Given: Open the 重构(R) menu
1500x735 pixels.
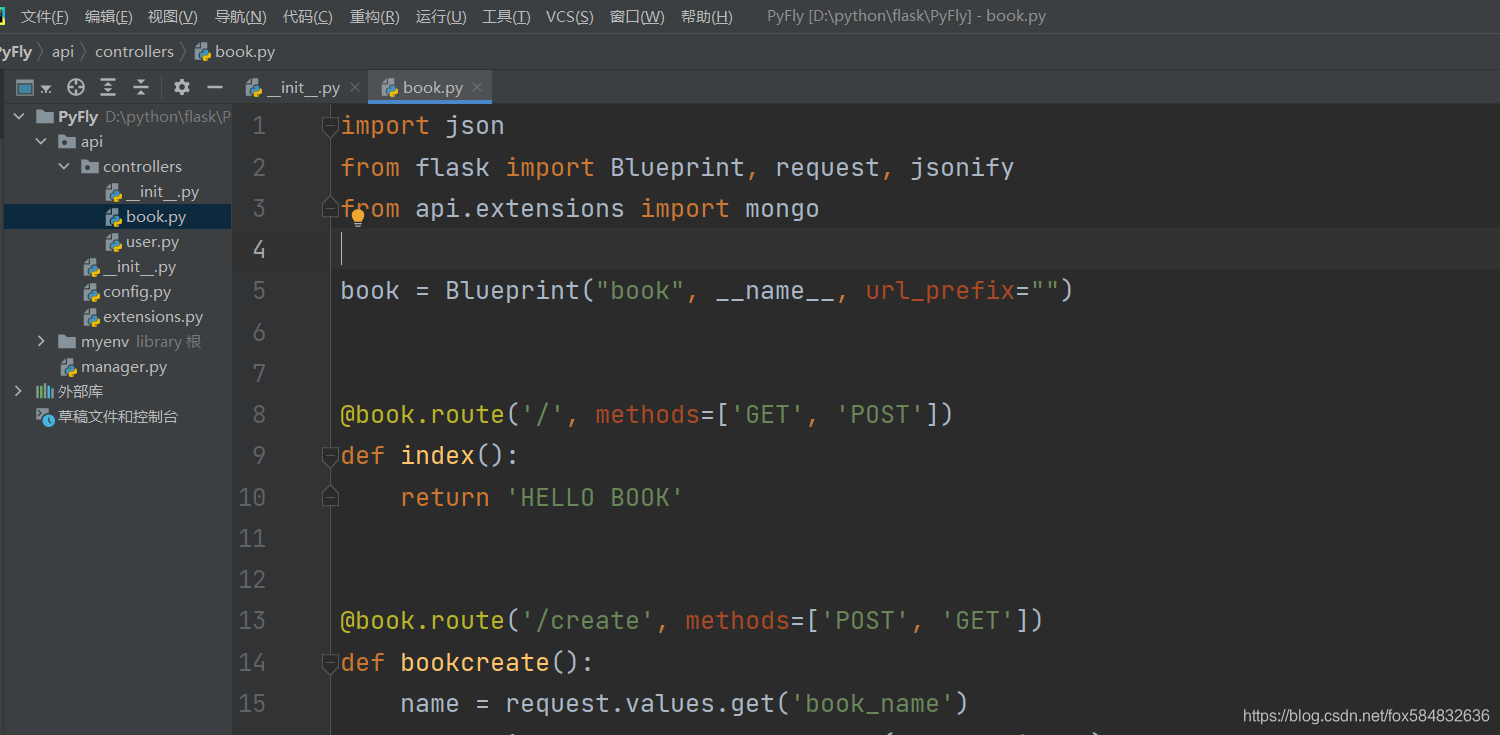Looking at the screenshot, I should coord(375,17).
